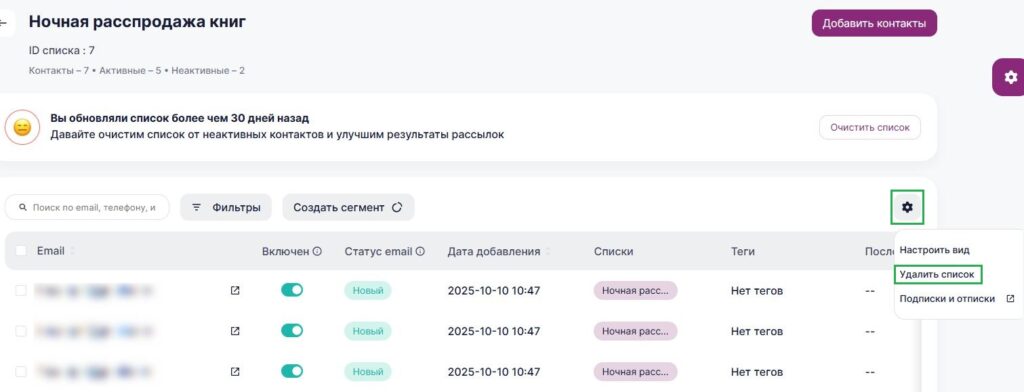Click the Новый status badge in third row
Image resolution: width=1024 pixels, height=392 pixels.
coord(368,372)
